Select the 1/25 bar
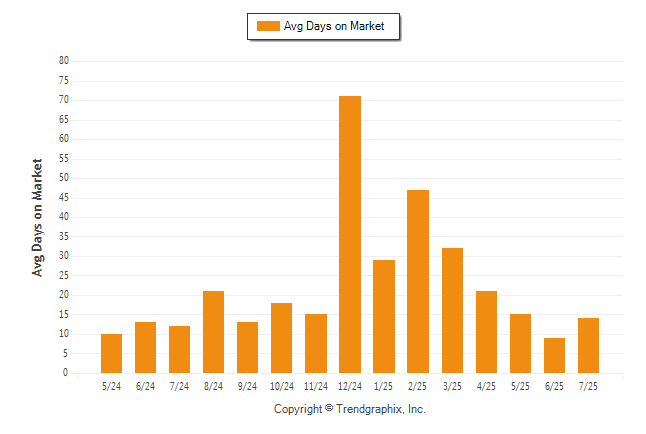 pyautogui.click(x=384, y=317)
